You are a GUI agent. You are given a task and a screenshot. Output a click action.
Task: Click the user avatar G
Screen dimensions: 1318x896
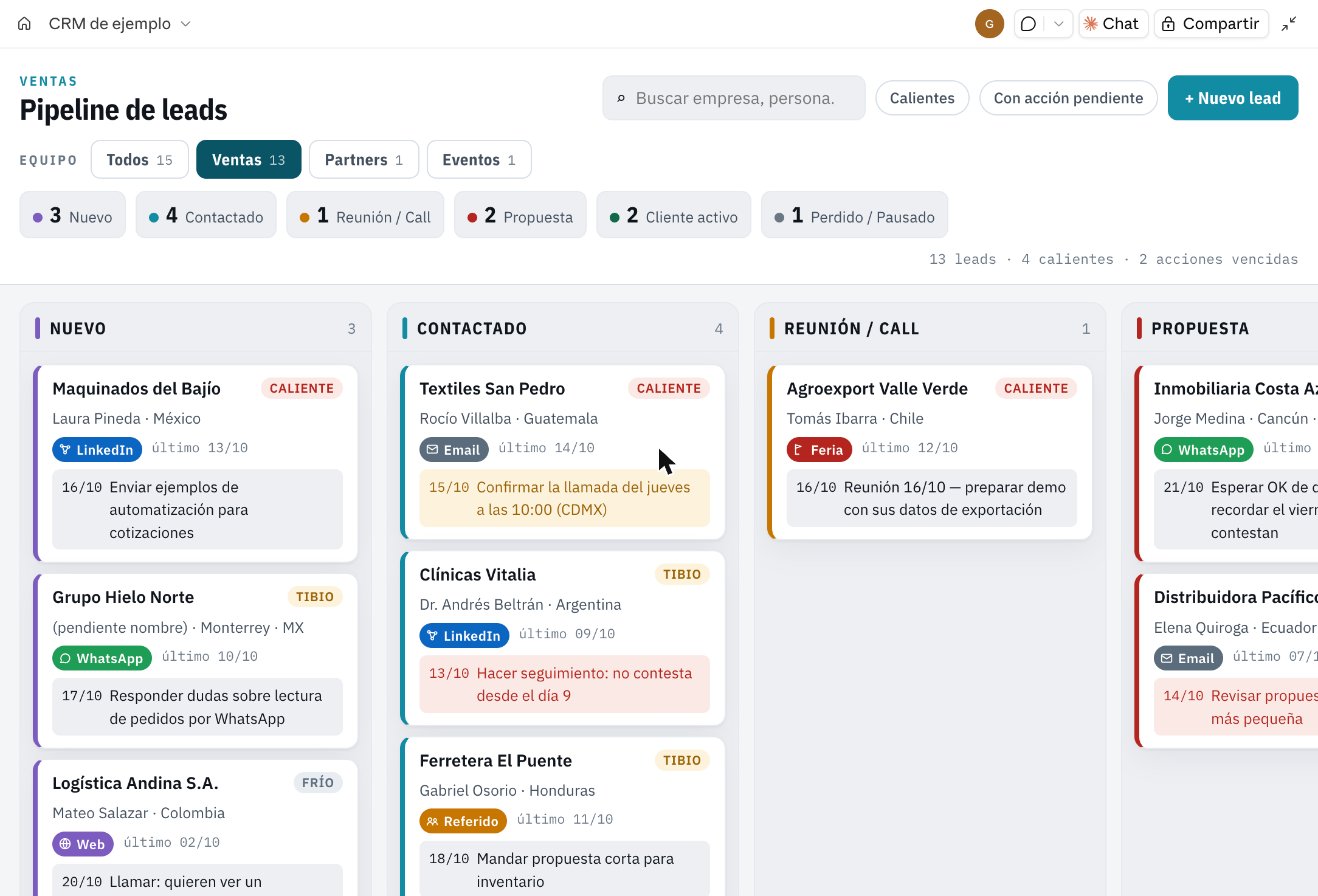coord(989,24)
